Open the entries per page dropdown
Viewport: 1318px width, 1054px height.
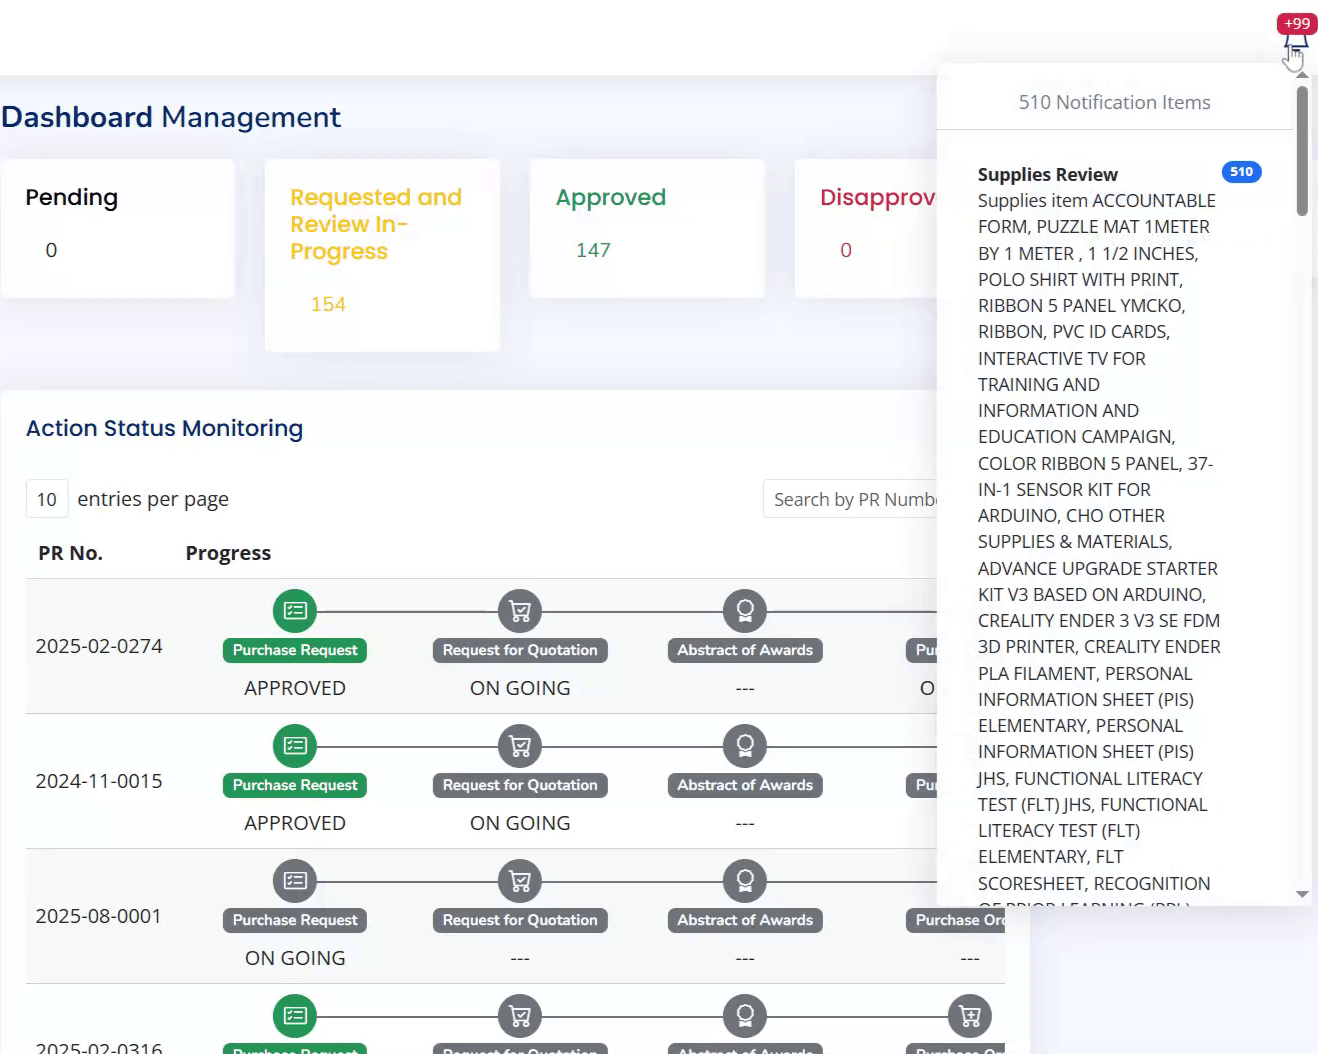click(x=47, y=499)
